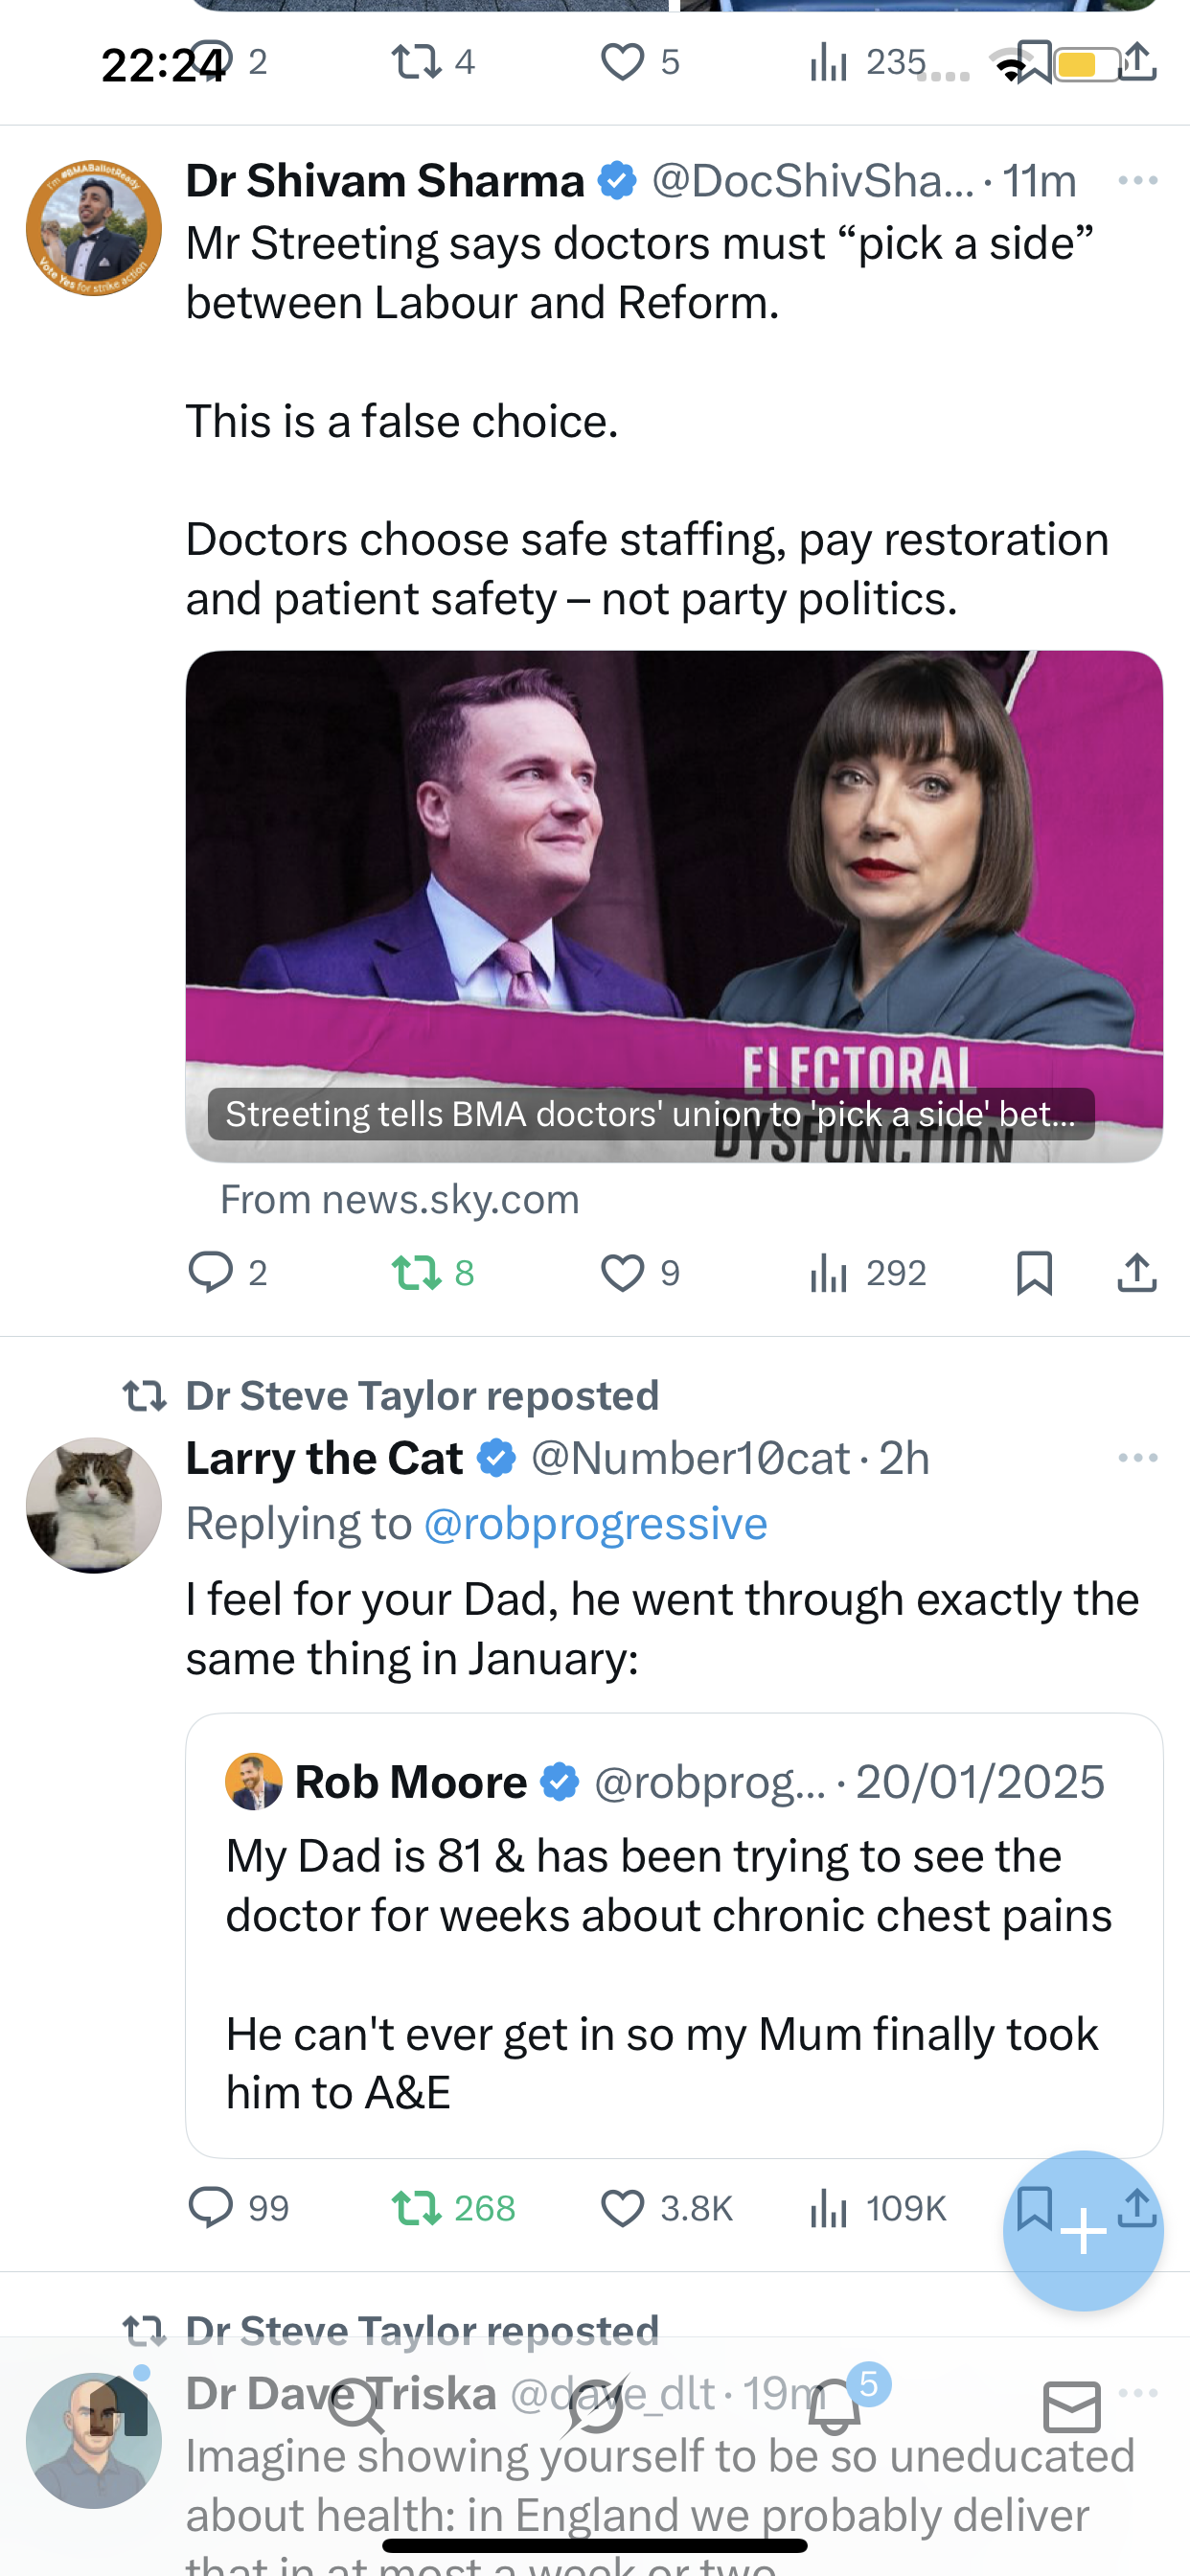Open more options for Shivam Sharma's tweet
Viewport: 1190px width, 2576px height.
pos(1138,181)
